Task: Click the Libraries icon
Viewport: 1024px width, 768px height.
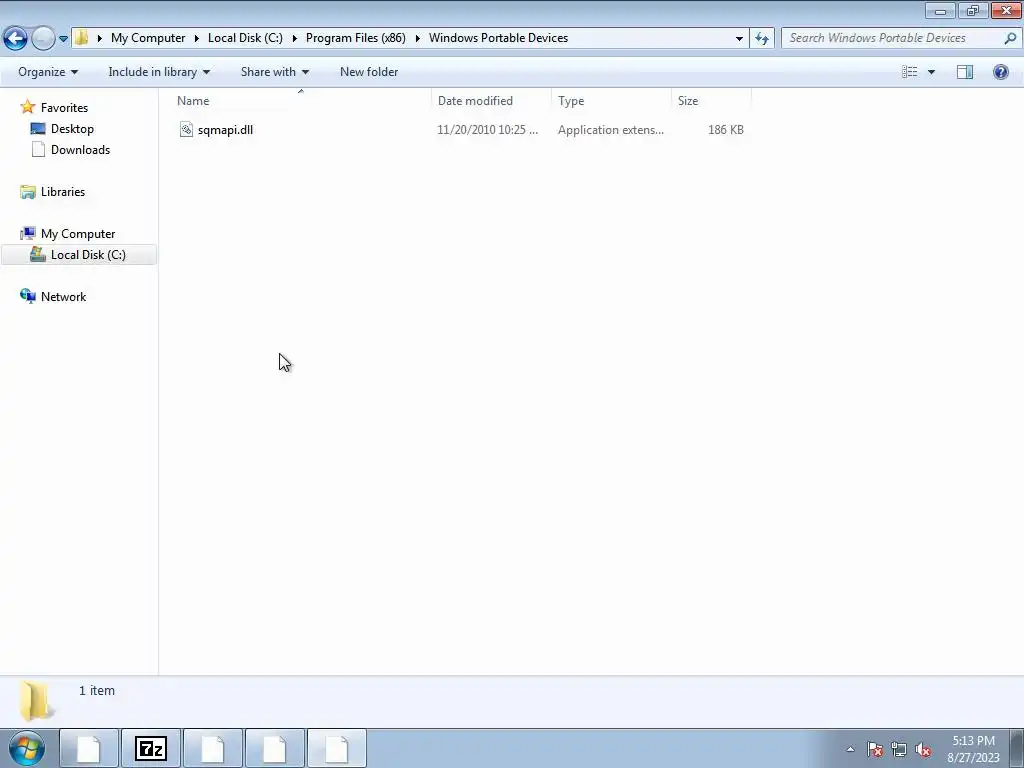Action: click(x=27, y=191)
